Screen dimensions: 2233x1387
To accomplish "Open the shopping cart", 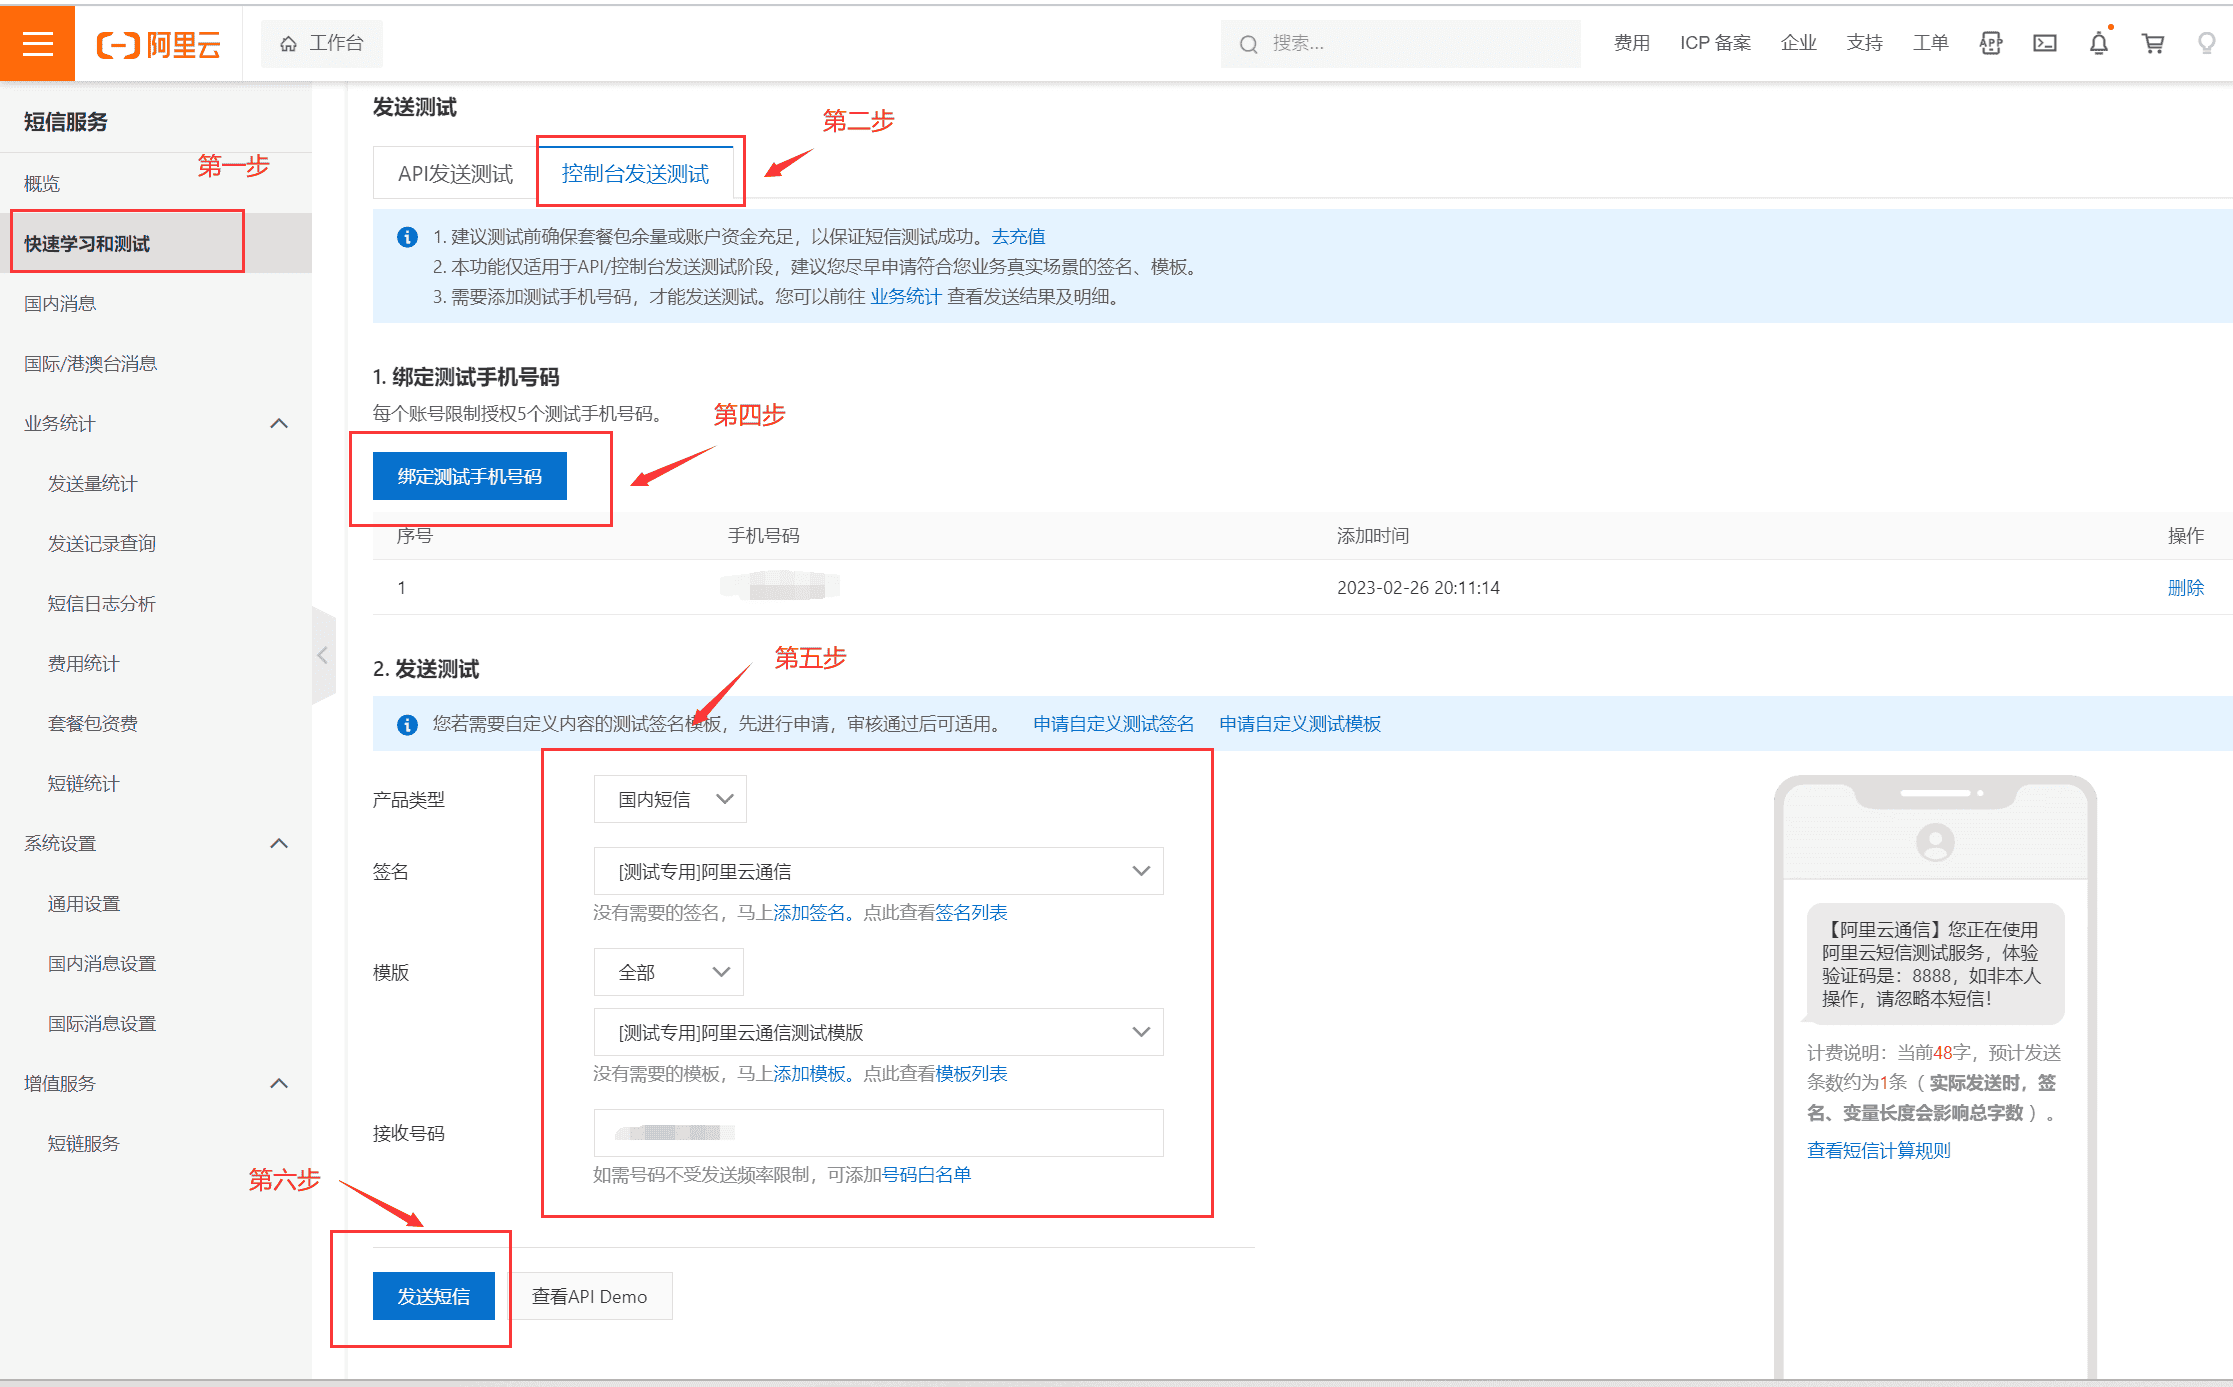I will (x=2153, y=43).
